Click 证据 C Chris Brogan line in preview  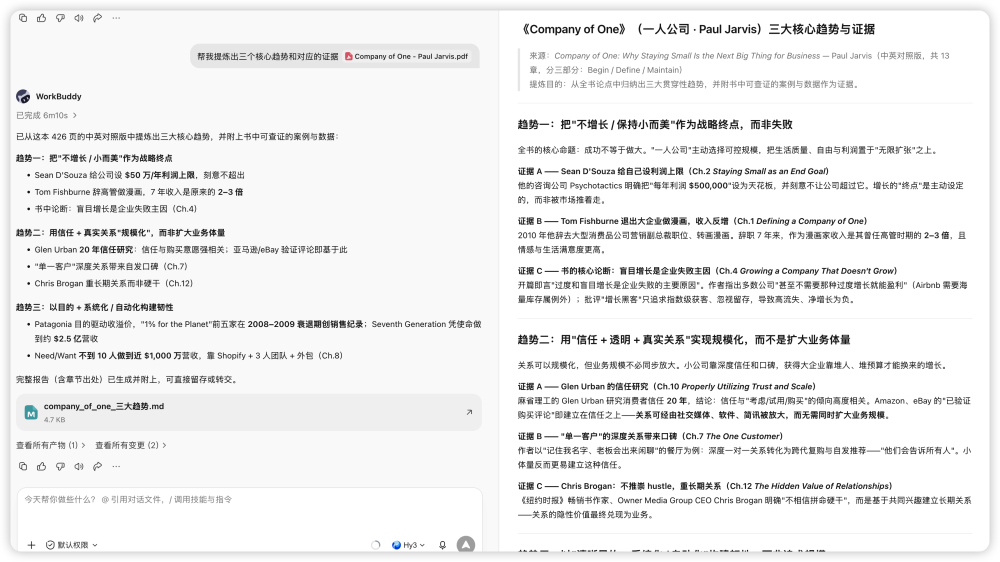(x=704, y=485)
